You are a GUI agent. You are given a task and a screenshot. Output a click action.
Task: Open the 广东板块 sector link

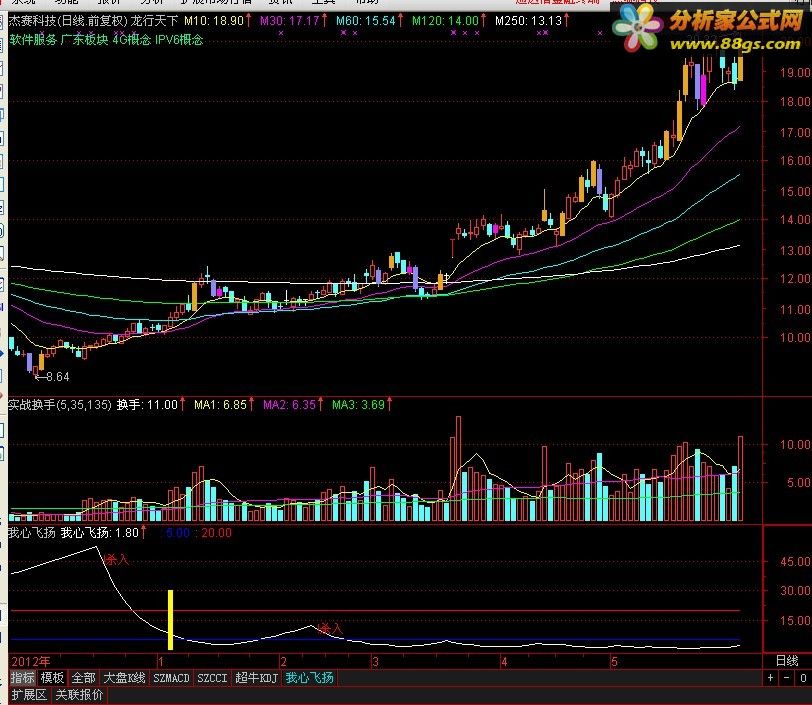(x=84, y=39)
